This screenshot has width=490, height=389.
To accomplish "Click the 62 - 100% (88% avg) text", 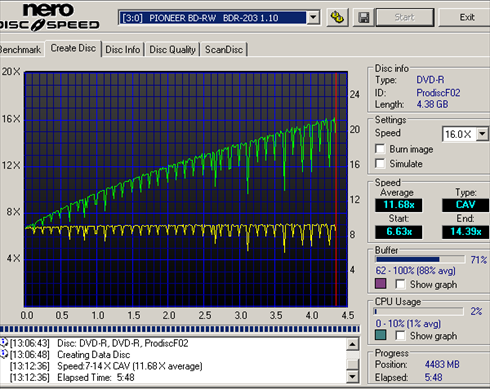I will tap(415, 270).
